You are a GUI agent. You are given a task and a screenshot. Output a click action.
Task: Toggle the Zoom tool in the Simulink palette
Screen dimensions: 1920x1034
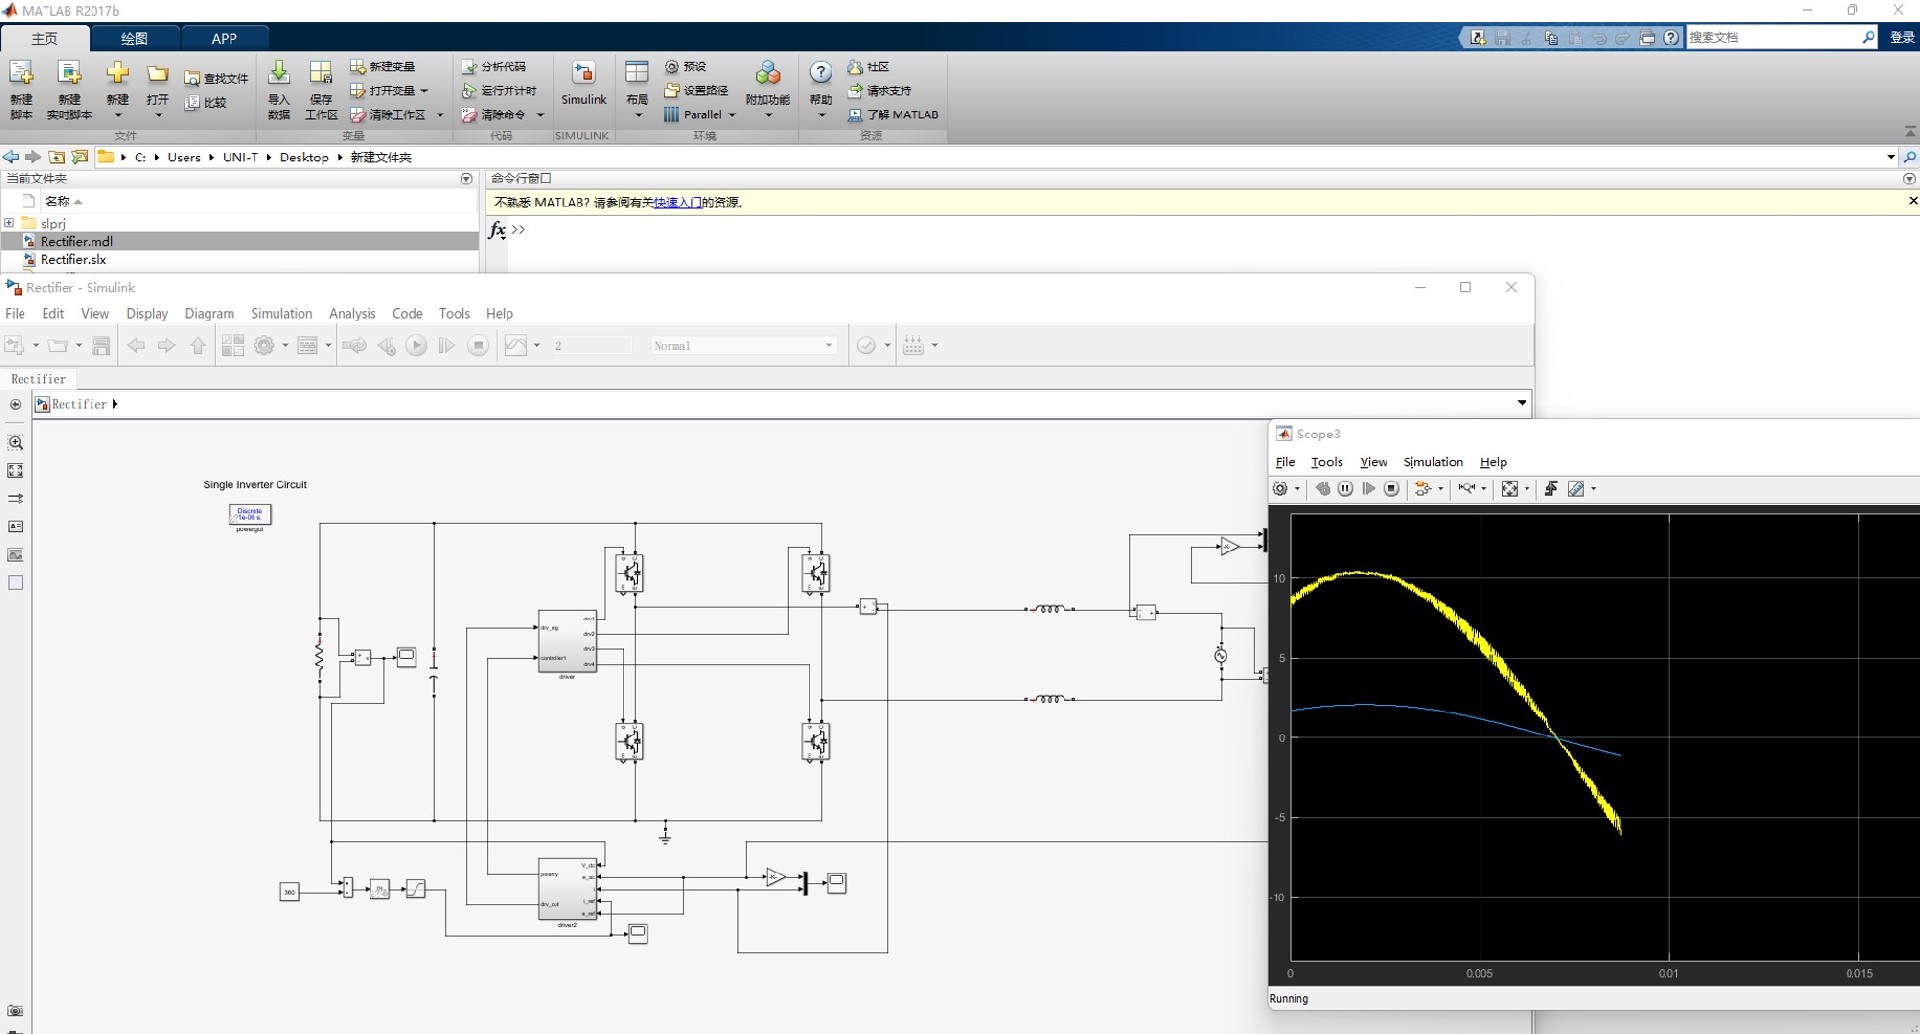15,443
